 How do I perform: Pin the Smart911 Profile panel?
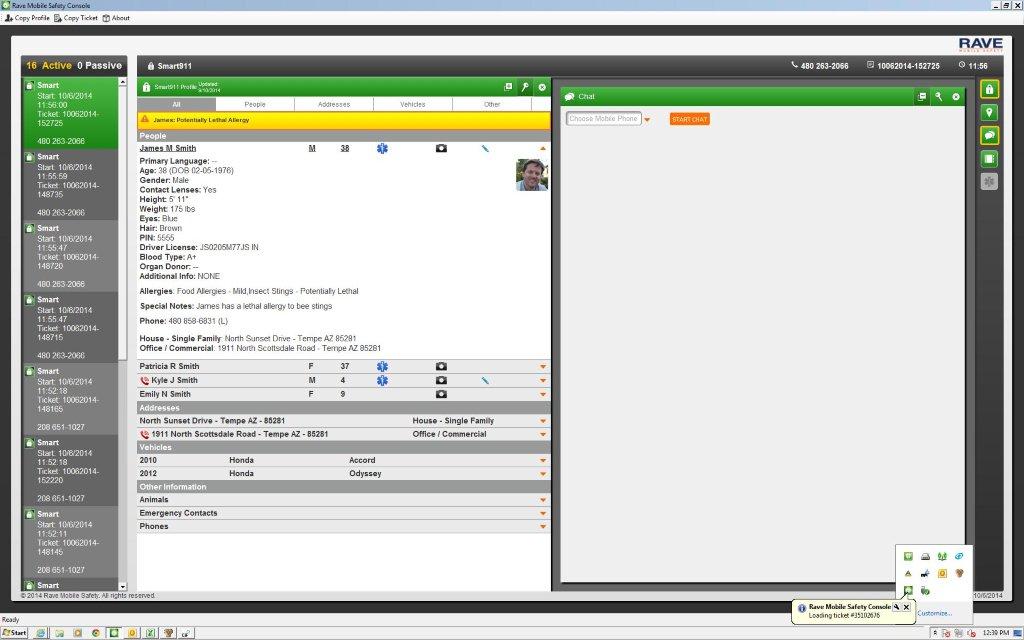[525, 86]
